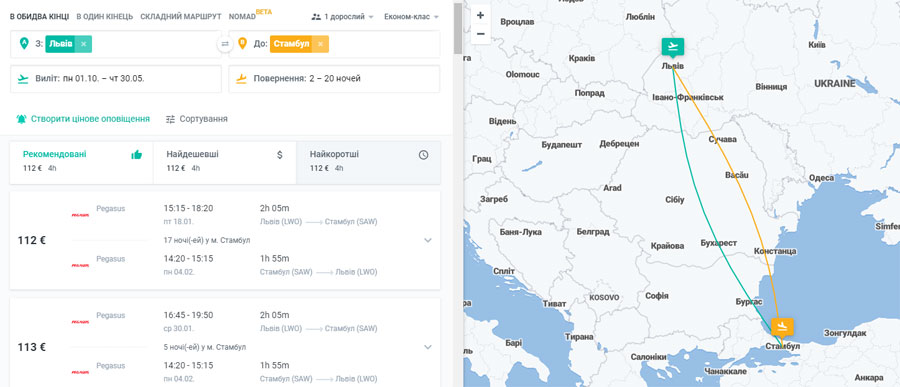Click the 112 € price on first result
Viewport: 900px width, 387px height.
(x=32, y=241)
